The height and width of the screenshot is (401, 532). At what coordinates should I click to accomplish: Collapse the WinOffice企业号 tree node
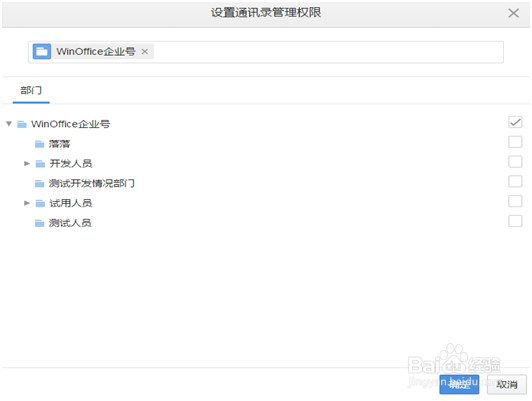(x=9, y=124)
